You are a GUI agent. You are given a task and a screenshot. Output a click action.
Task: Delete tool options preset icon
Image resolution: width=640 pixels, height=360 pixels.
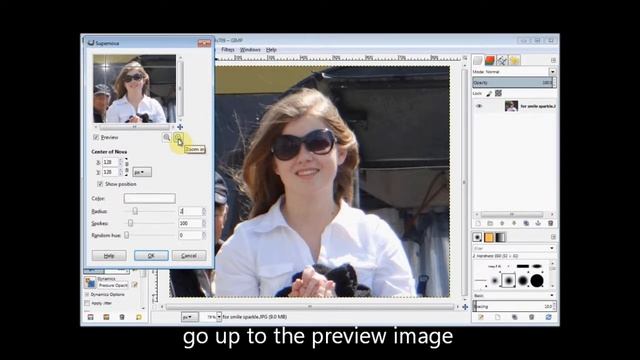(122, 317)
